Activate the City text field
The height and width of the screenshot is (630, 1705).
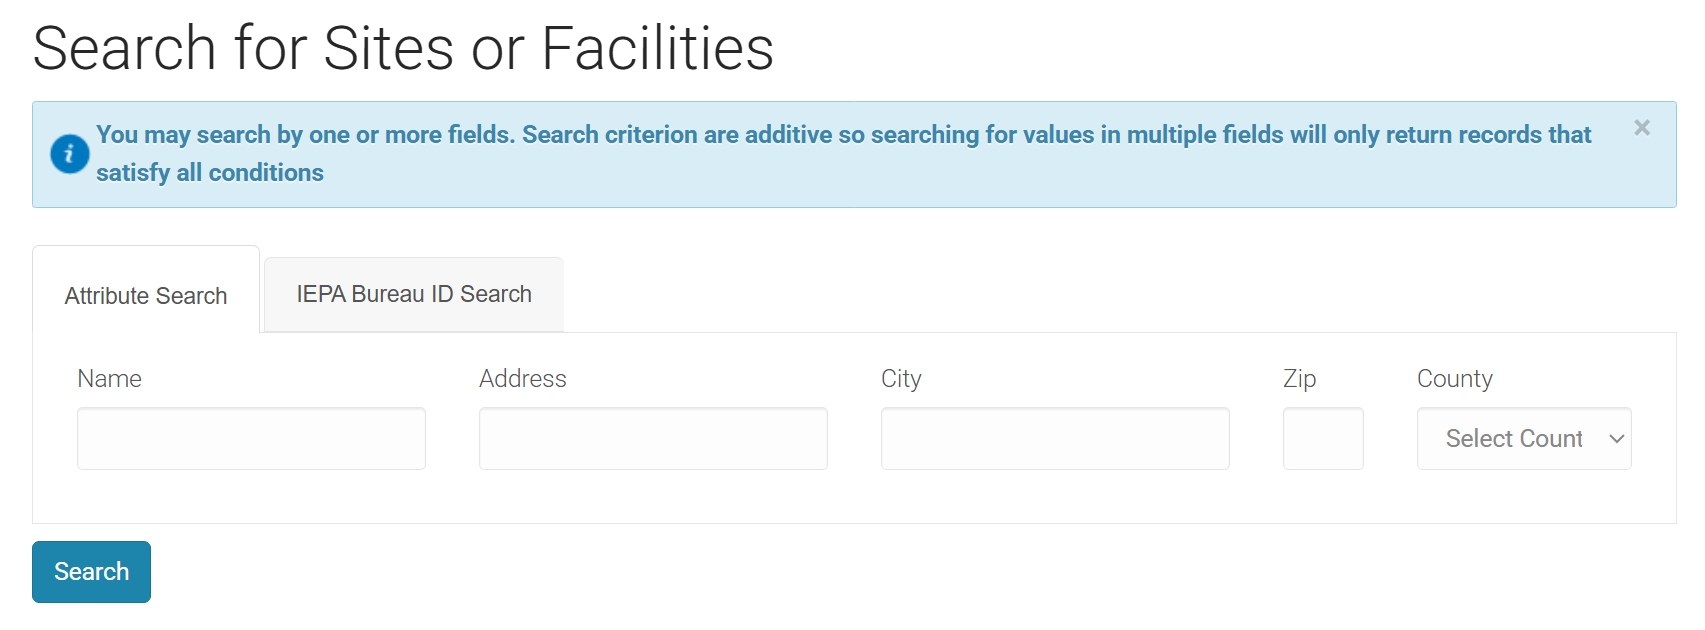point(1055,438)
